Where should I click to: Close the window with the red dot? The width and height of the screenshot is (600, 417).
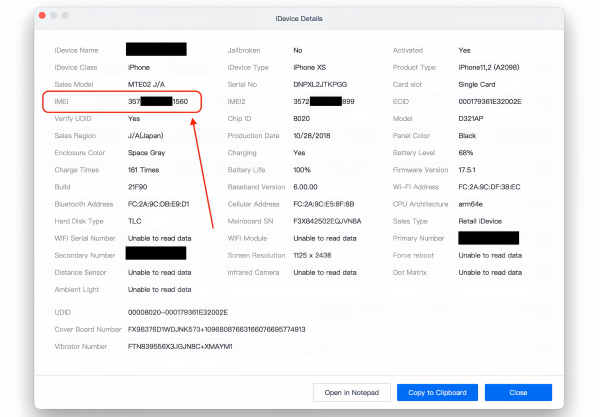click(x=42, y=15)
